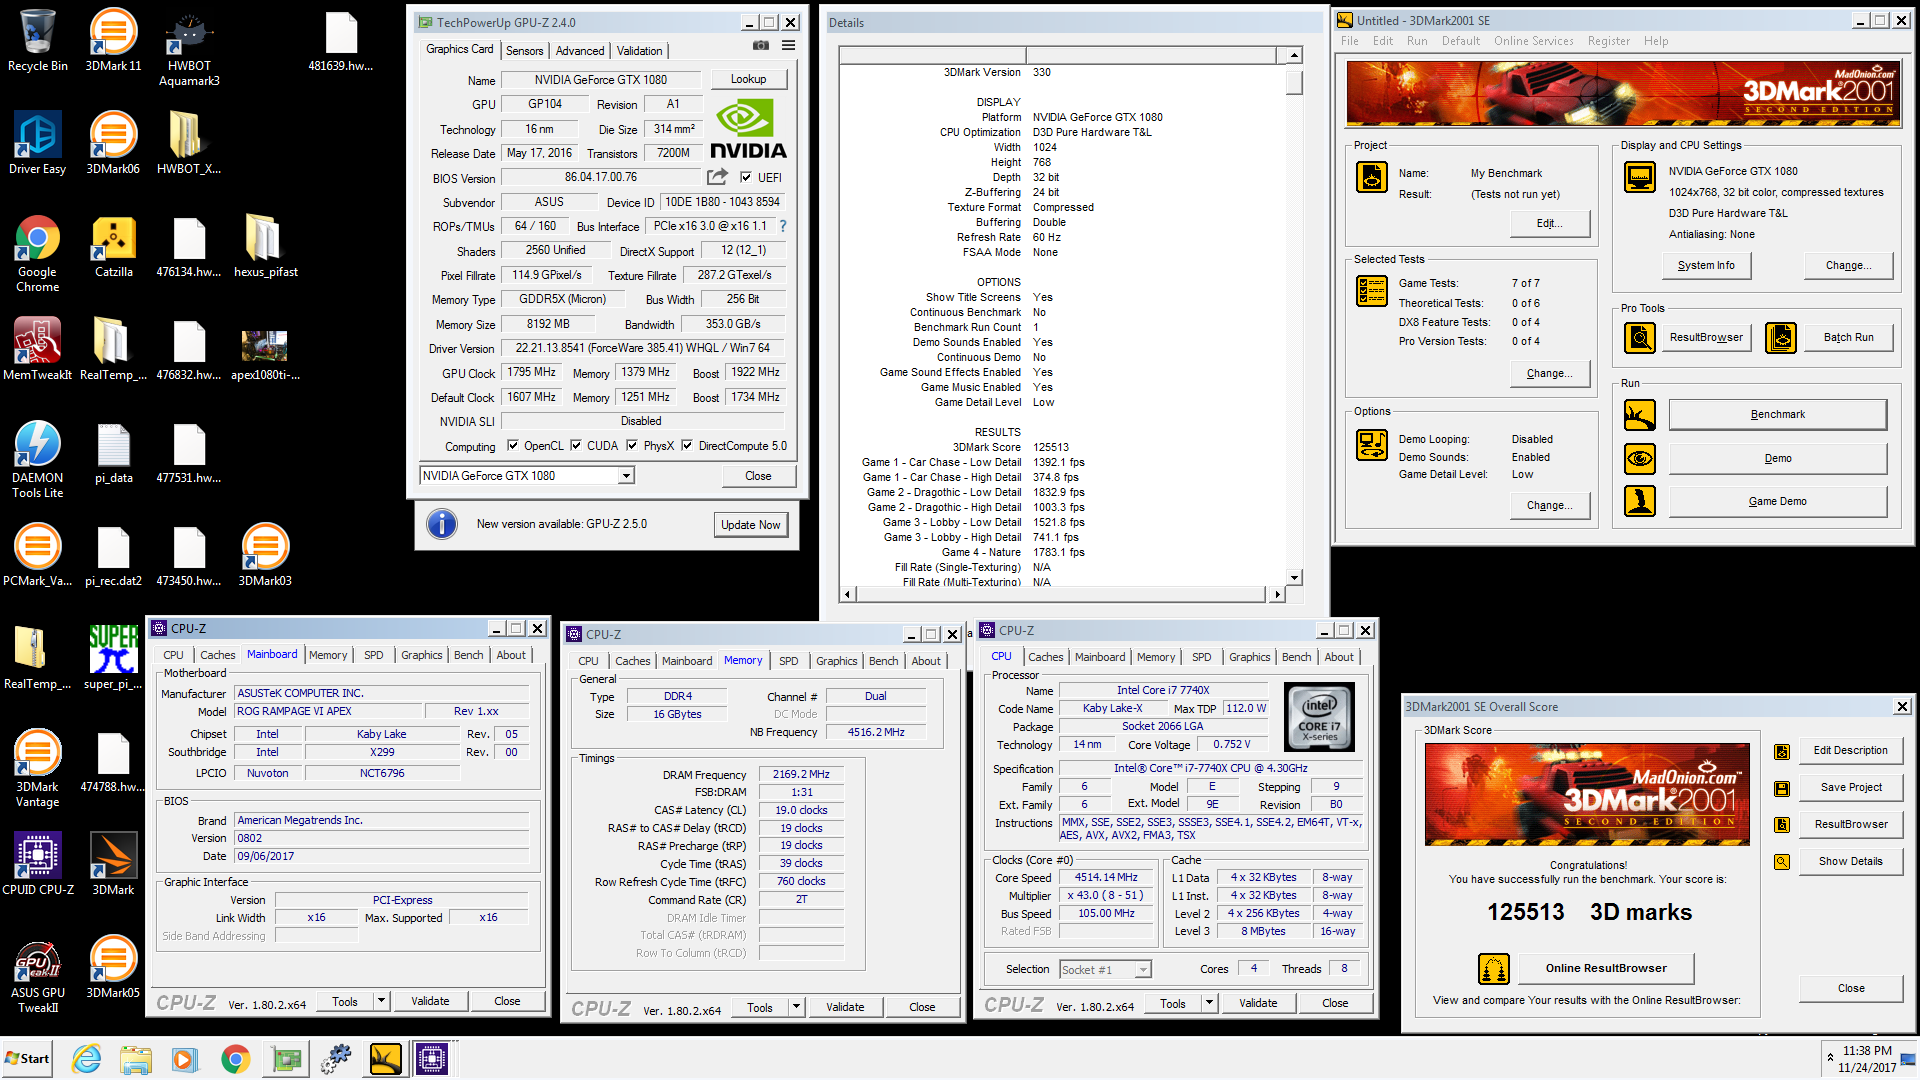1920x1080 pixels.
Task: Click the Batch Run button
Action: click(x=1848, y=337)
